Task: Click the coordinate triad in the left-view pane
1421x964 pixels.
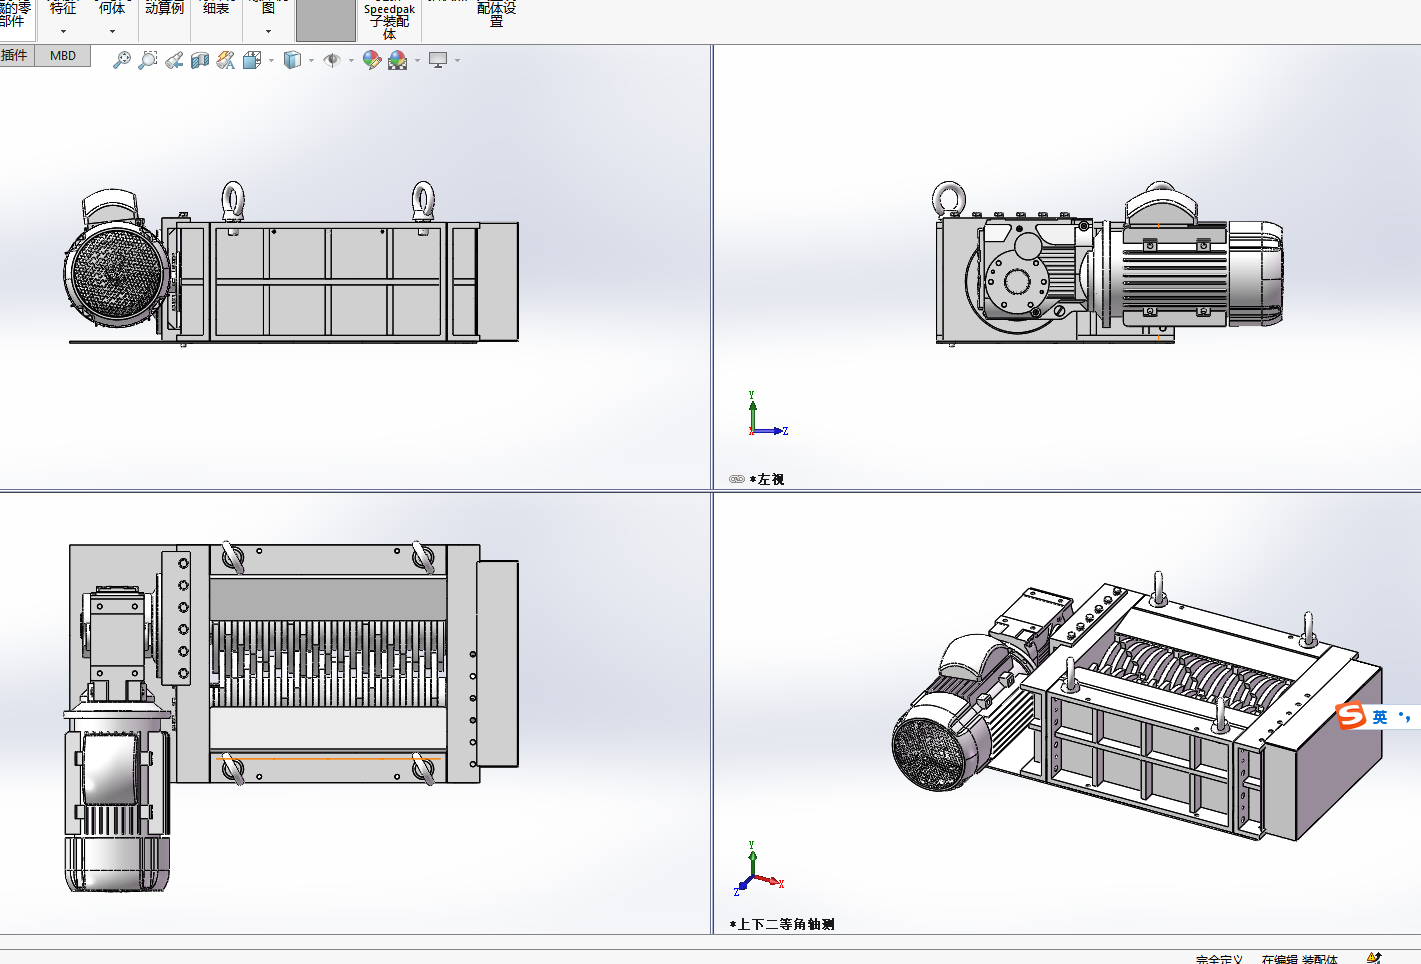Action: pyautogui.click(x=767, y=415)
